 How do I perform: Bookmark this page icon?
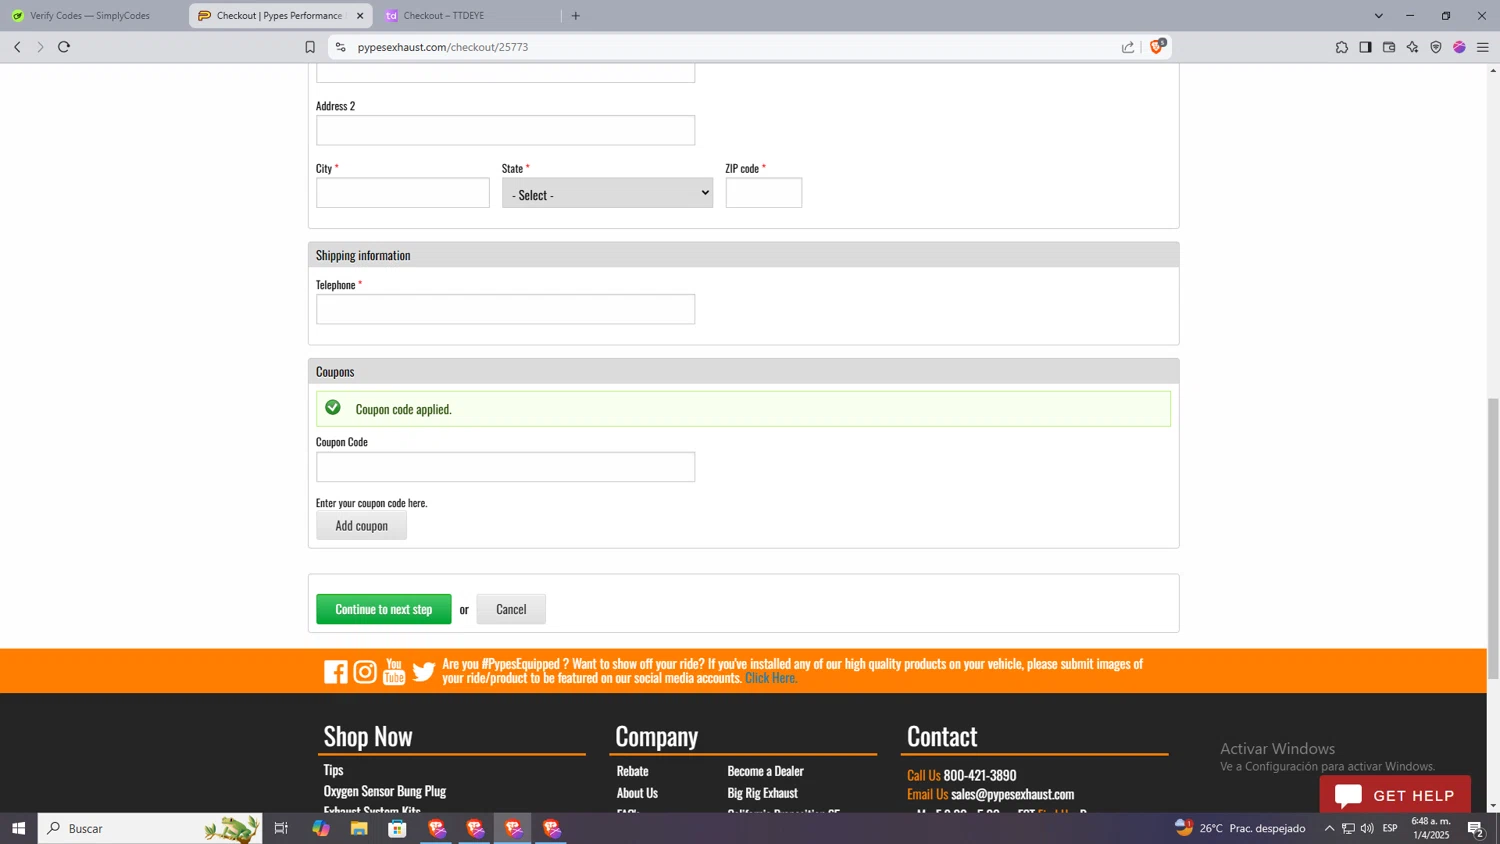(x=310, y=47)
